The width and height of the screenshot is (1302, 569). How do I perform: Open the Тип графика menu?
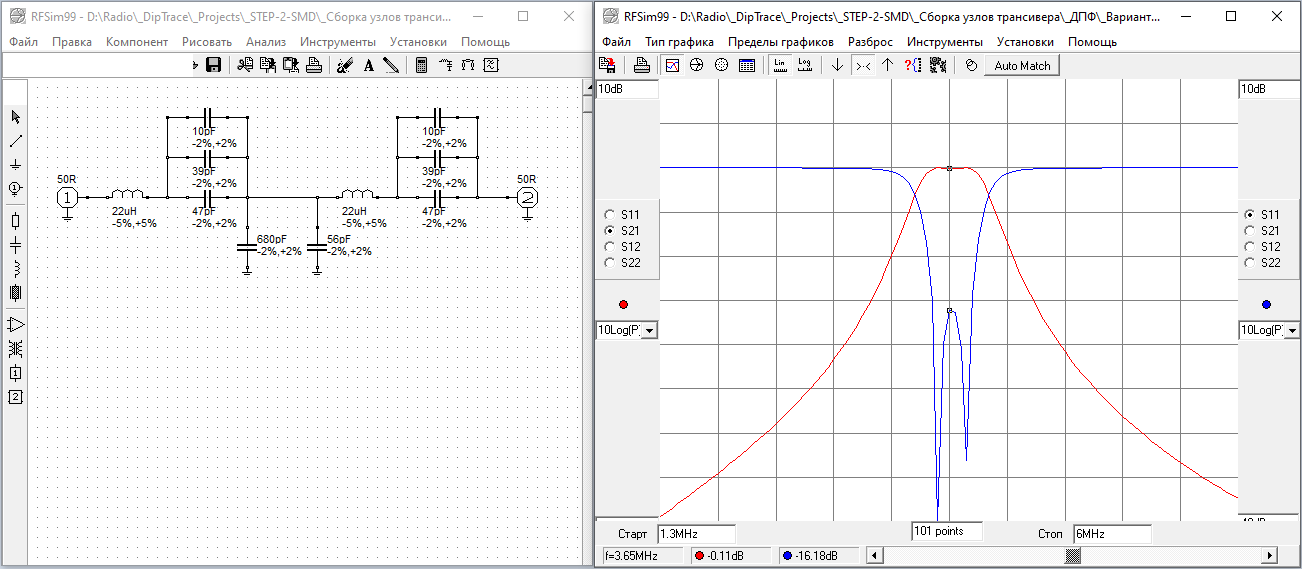(x=679, y=42)
